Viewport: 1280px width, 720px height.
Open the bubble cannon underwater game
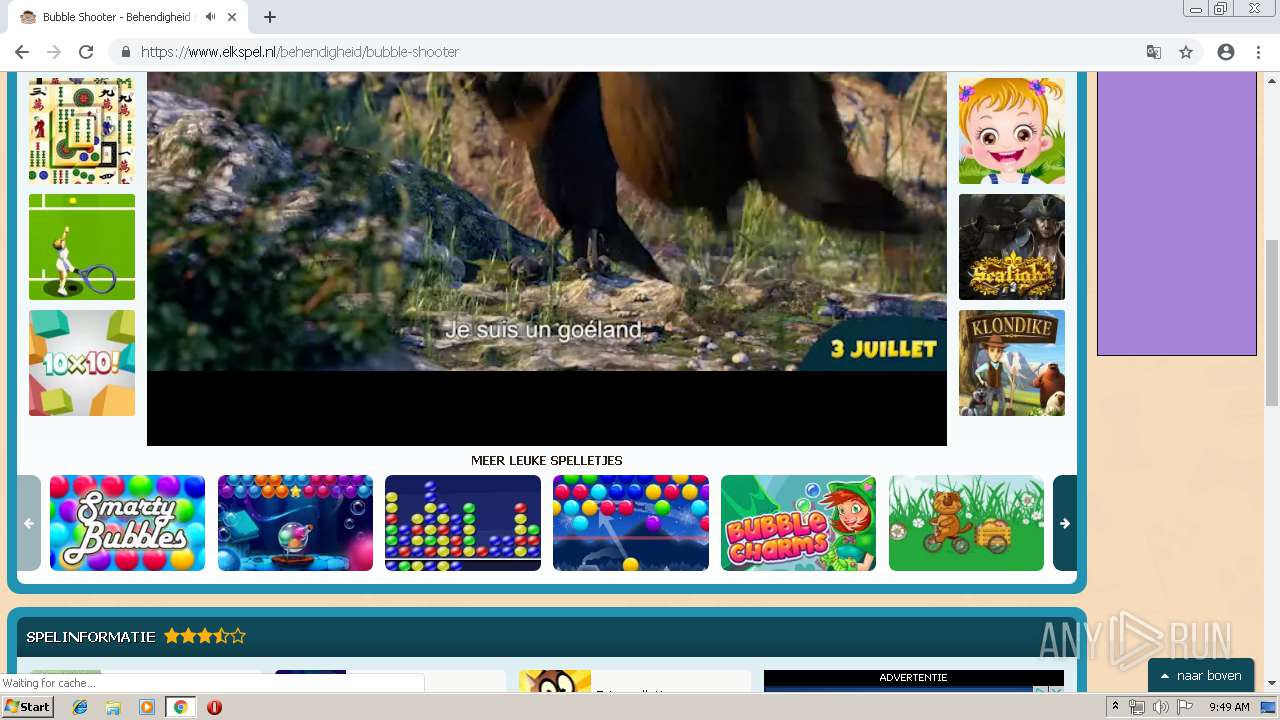point(295,523)
